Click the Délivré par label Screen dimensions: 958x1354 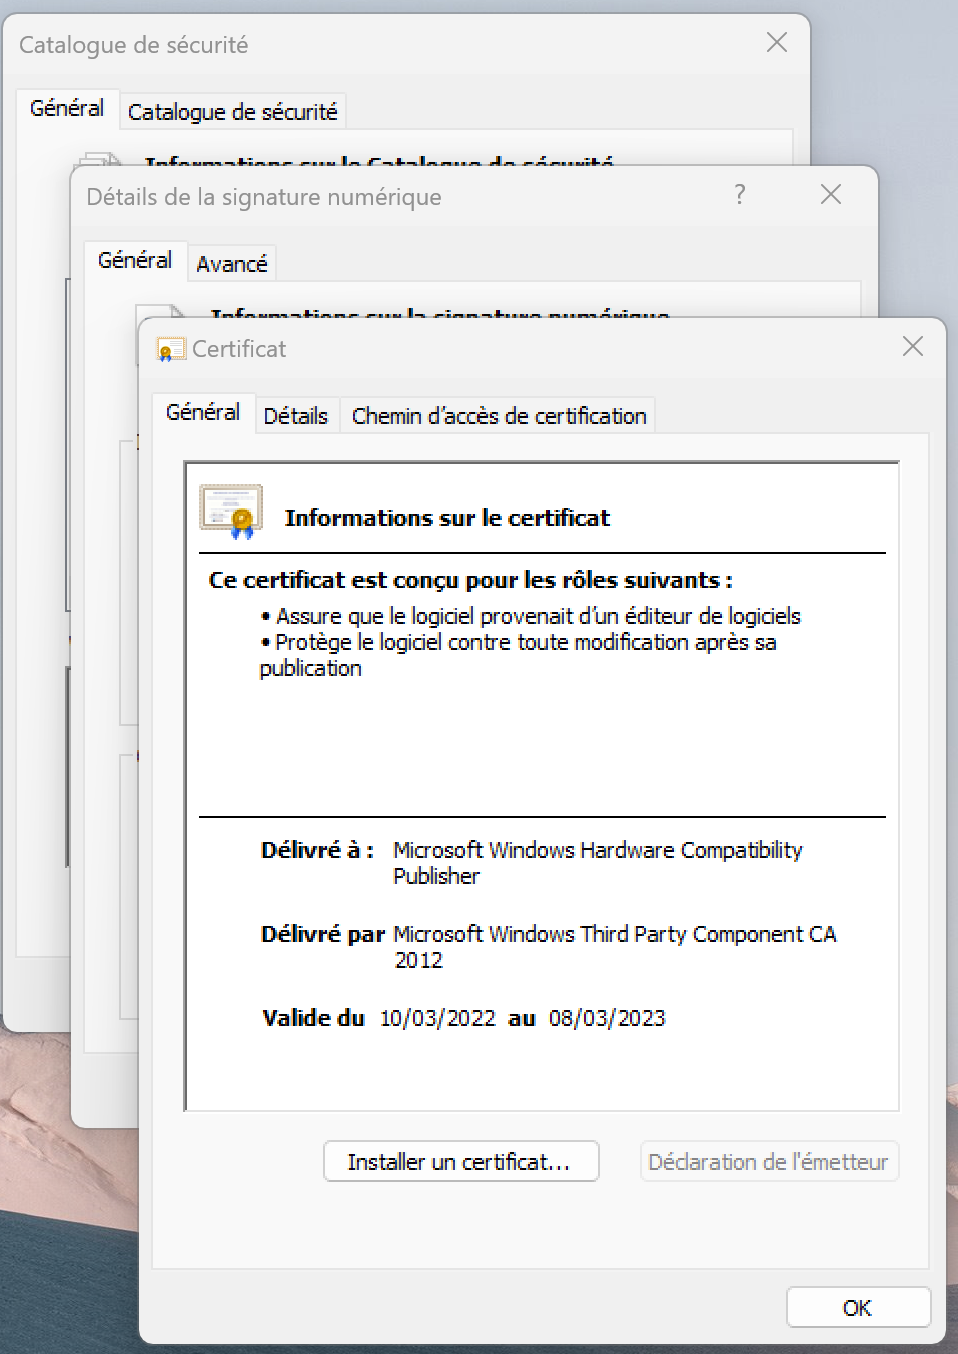pyautogui.click(x=323, y=934)
